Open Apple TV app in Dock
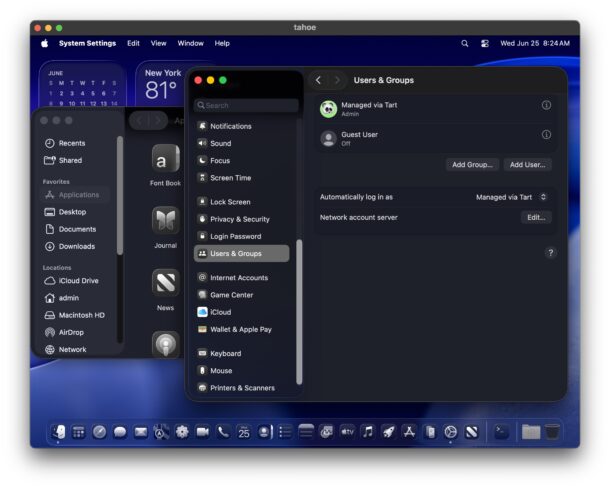Image resolution: width=610 pixels, height=488 pixels. pyautogui.click(x=347, y=432)
